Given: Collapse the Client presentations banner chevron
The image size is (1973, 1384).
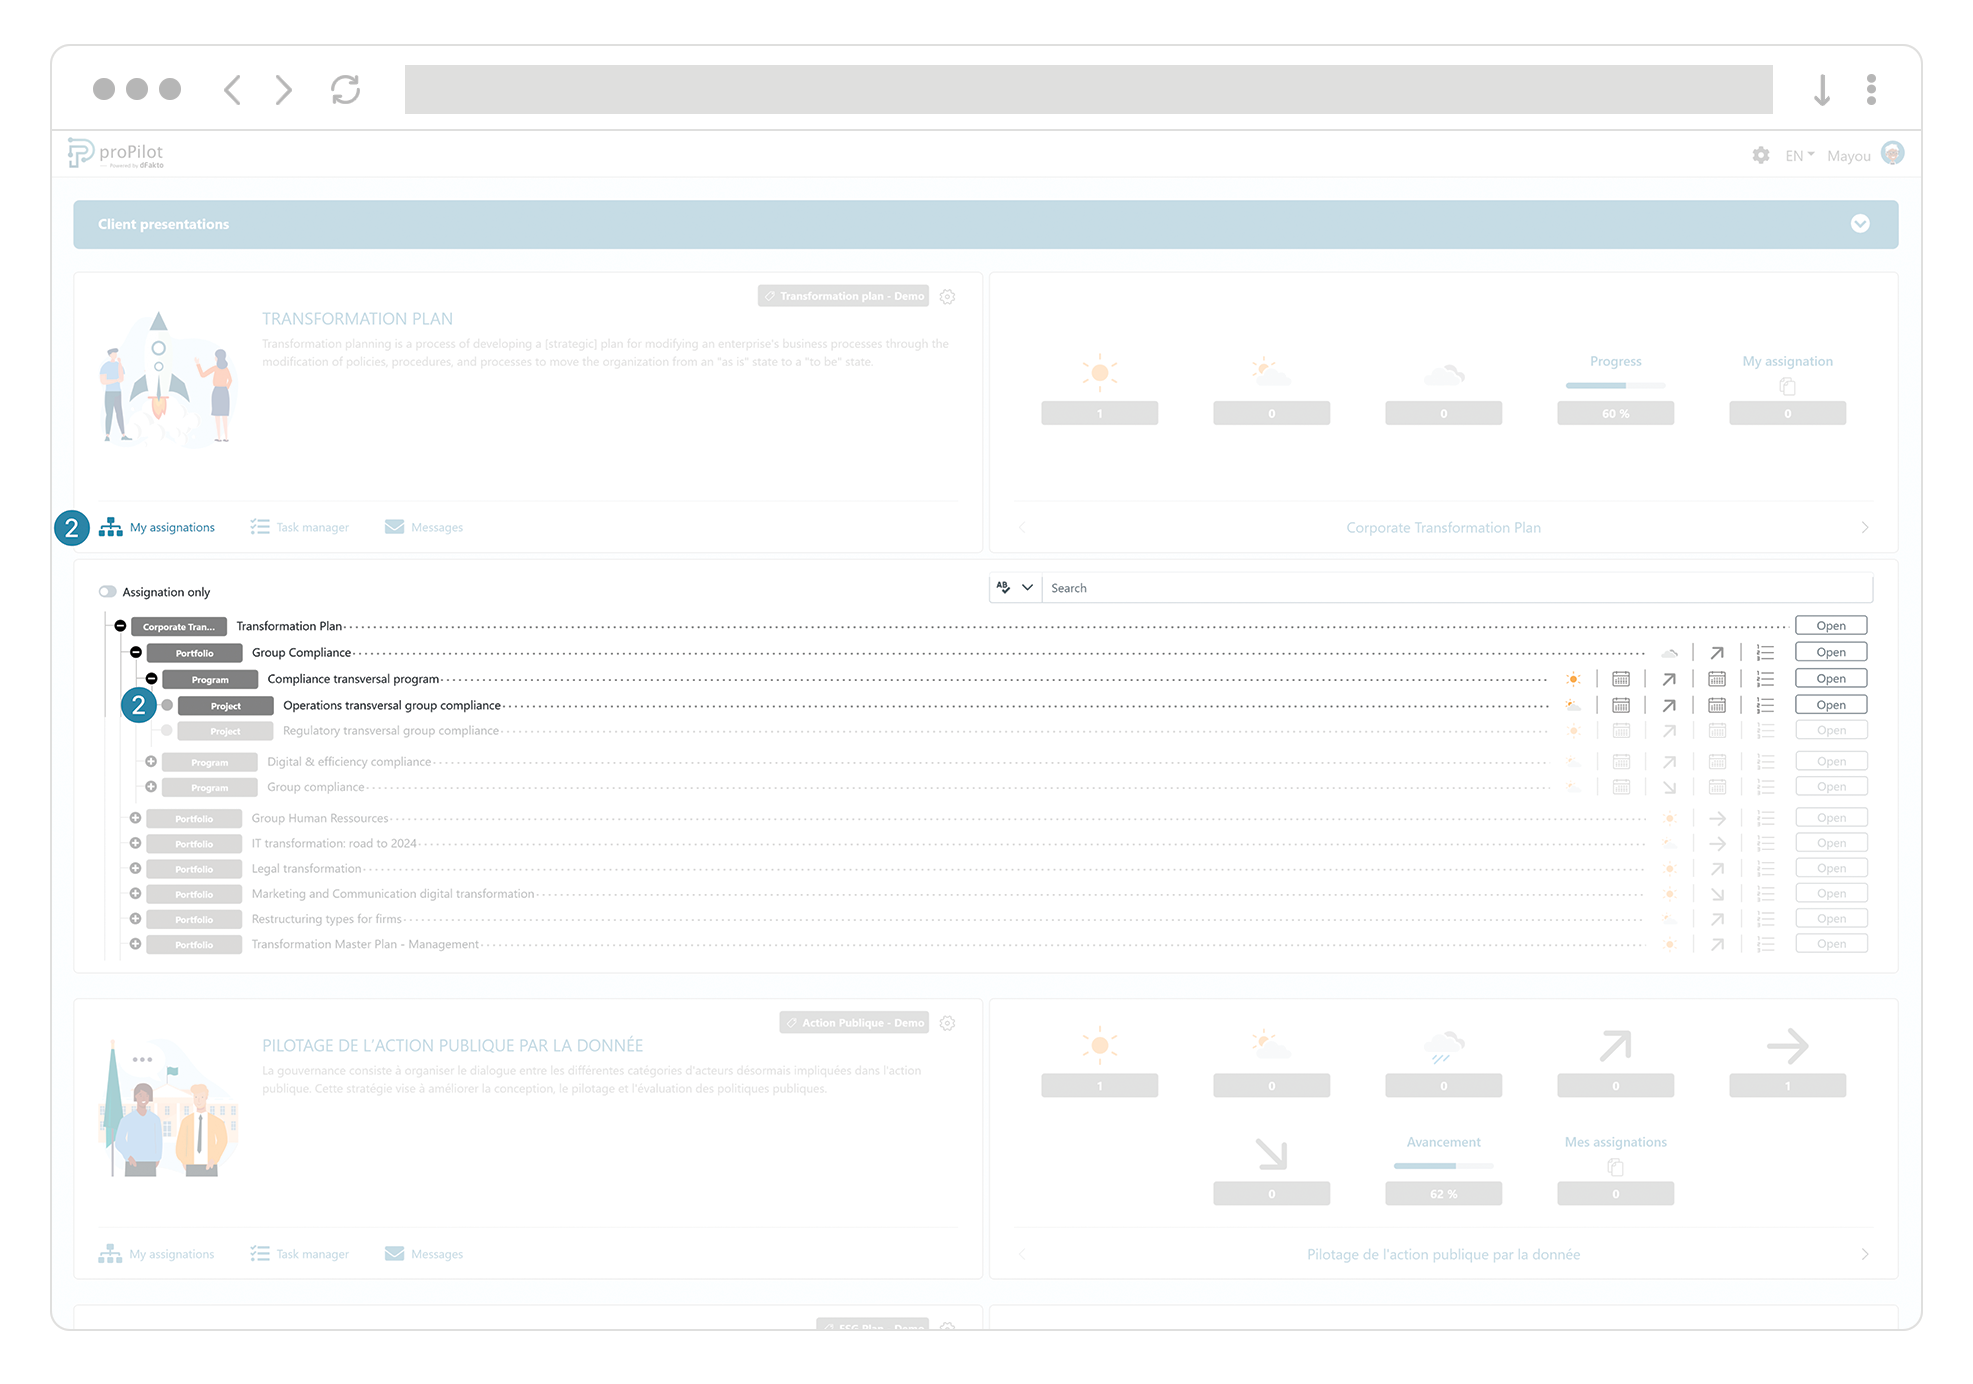Looking at the screenshot, I should click(1859, 224).
